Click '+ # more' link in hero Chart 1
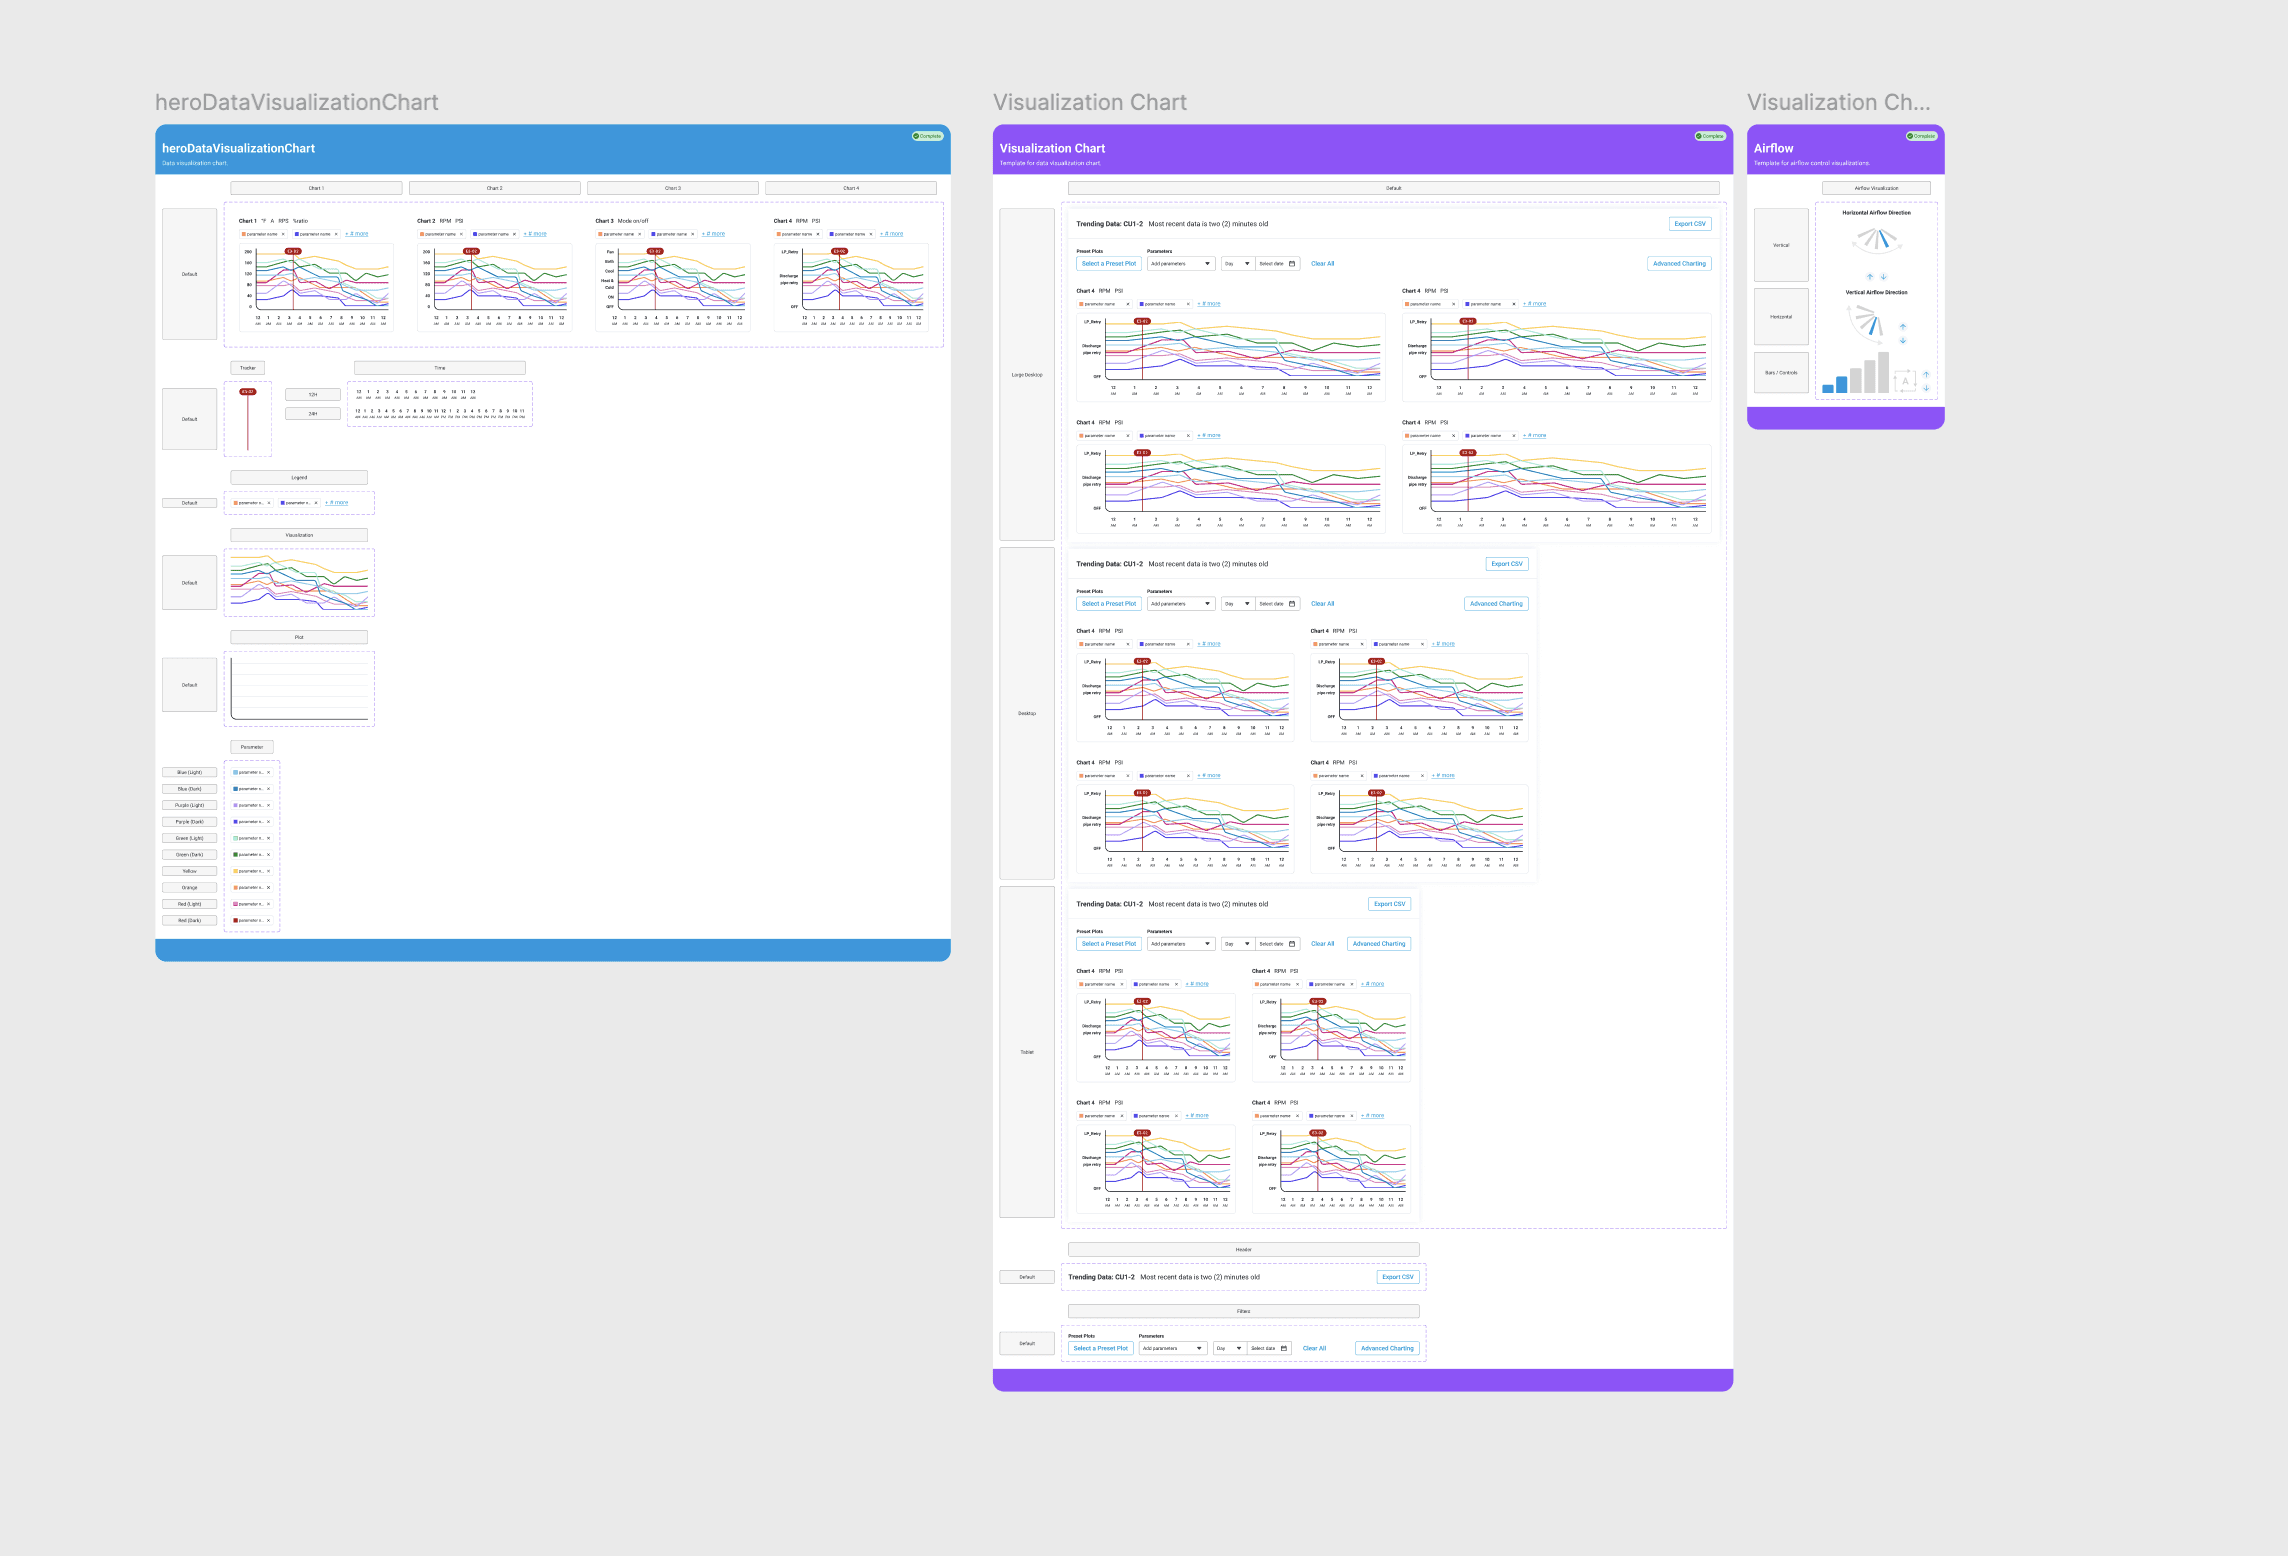Viewport: 2288px width, 1556px height. pyautogui.click(x=357, y=234)
